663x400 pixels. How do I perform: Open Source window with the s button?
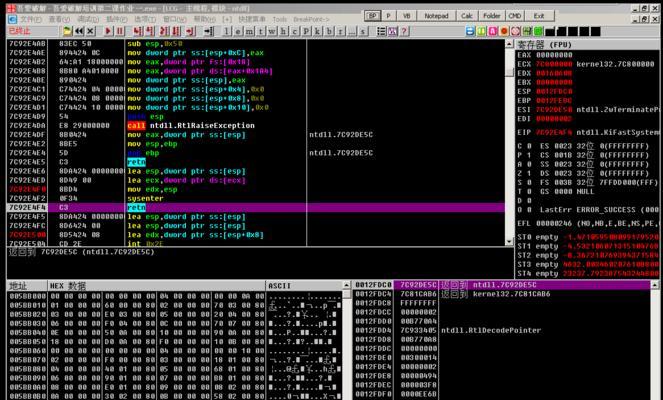363,31
